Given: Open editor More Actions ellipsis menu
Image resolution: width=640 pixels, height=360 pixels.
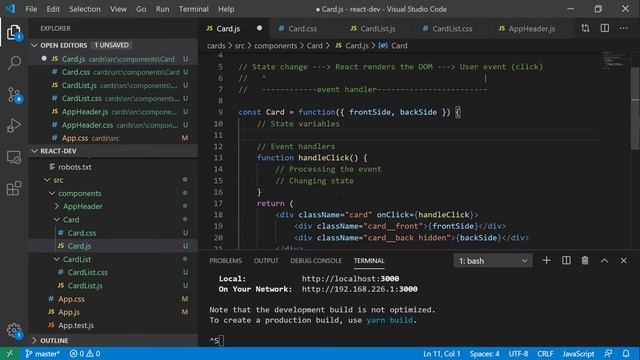Looking at the screenshot, I should coord(623,28).
